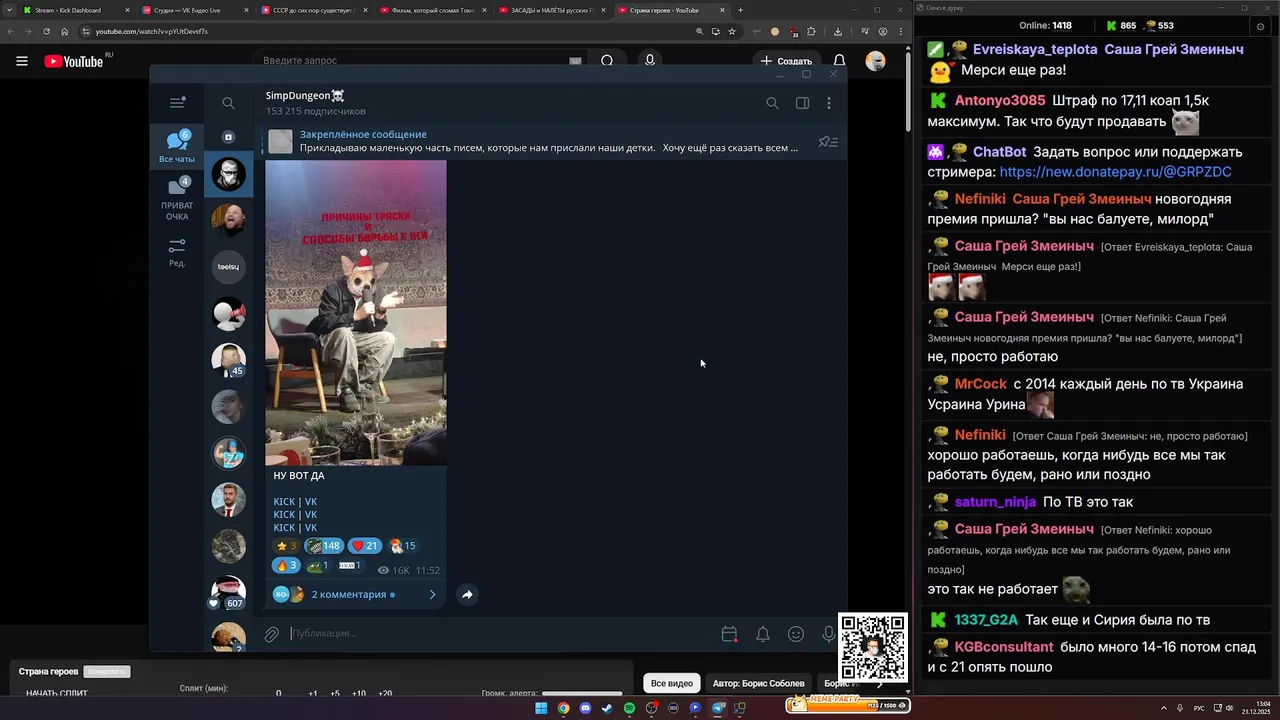
Task: Click the address bar youtube.com URL
Action: pos(152,31)
